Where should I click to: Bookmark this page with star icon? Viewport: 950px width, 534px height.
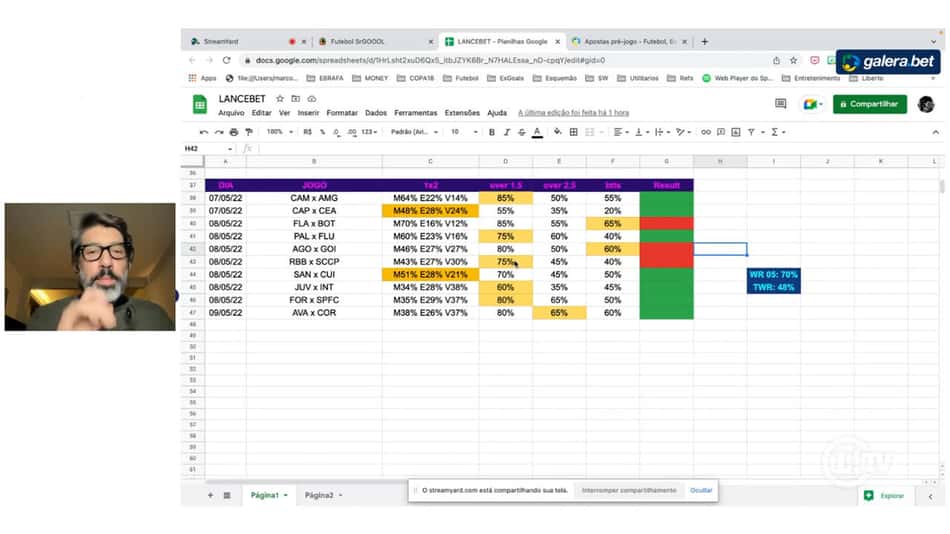[x=794, y=61]
